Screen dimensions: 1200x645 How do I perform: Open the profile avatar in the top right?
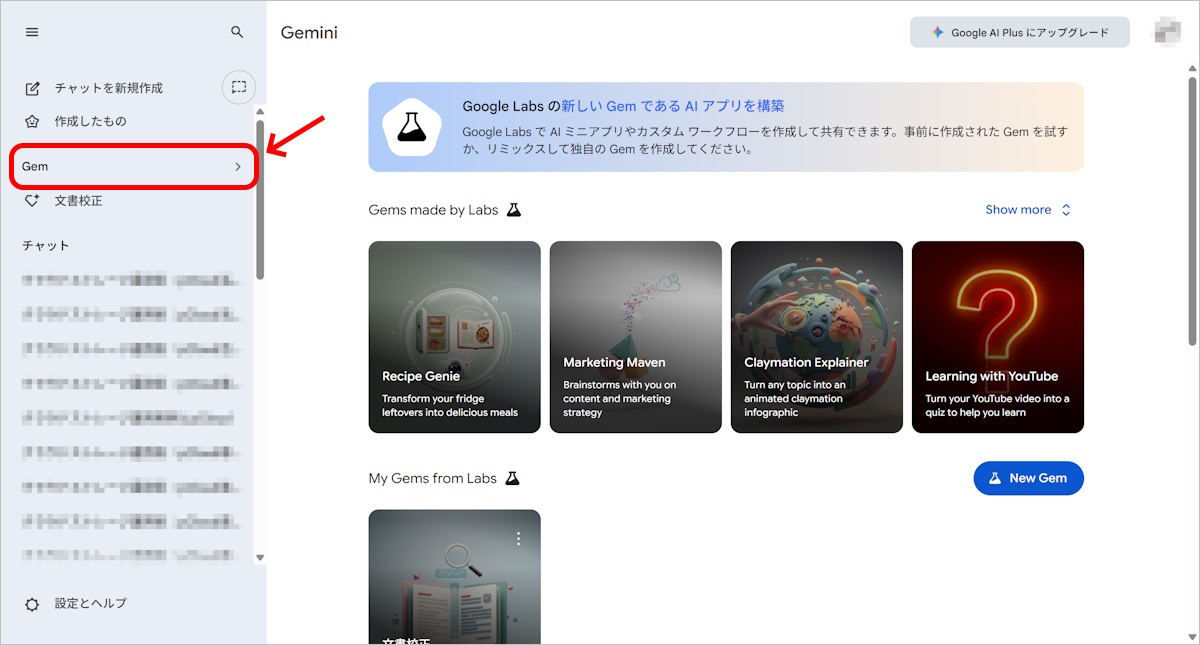coord(1167,31)
